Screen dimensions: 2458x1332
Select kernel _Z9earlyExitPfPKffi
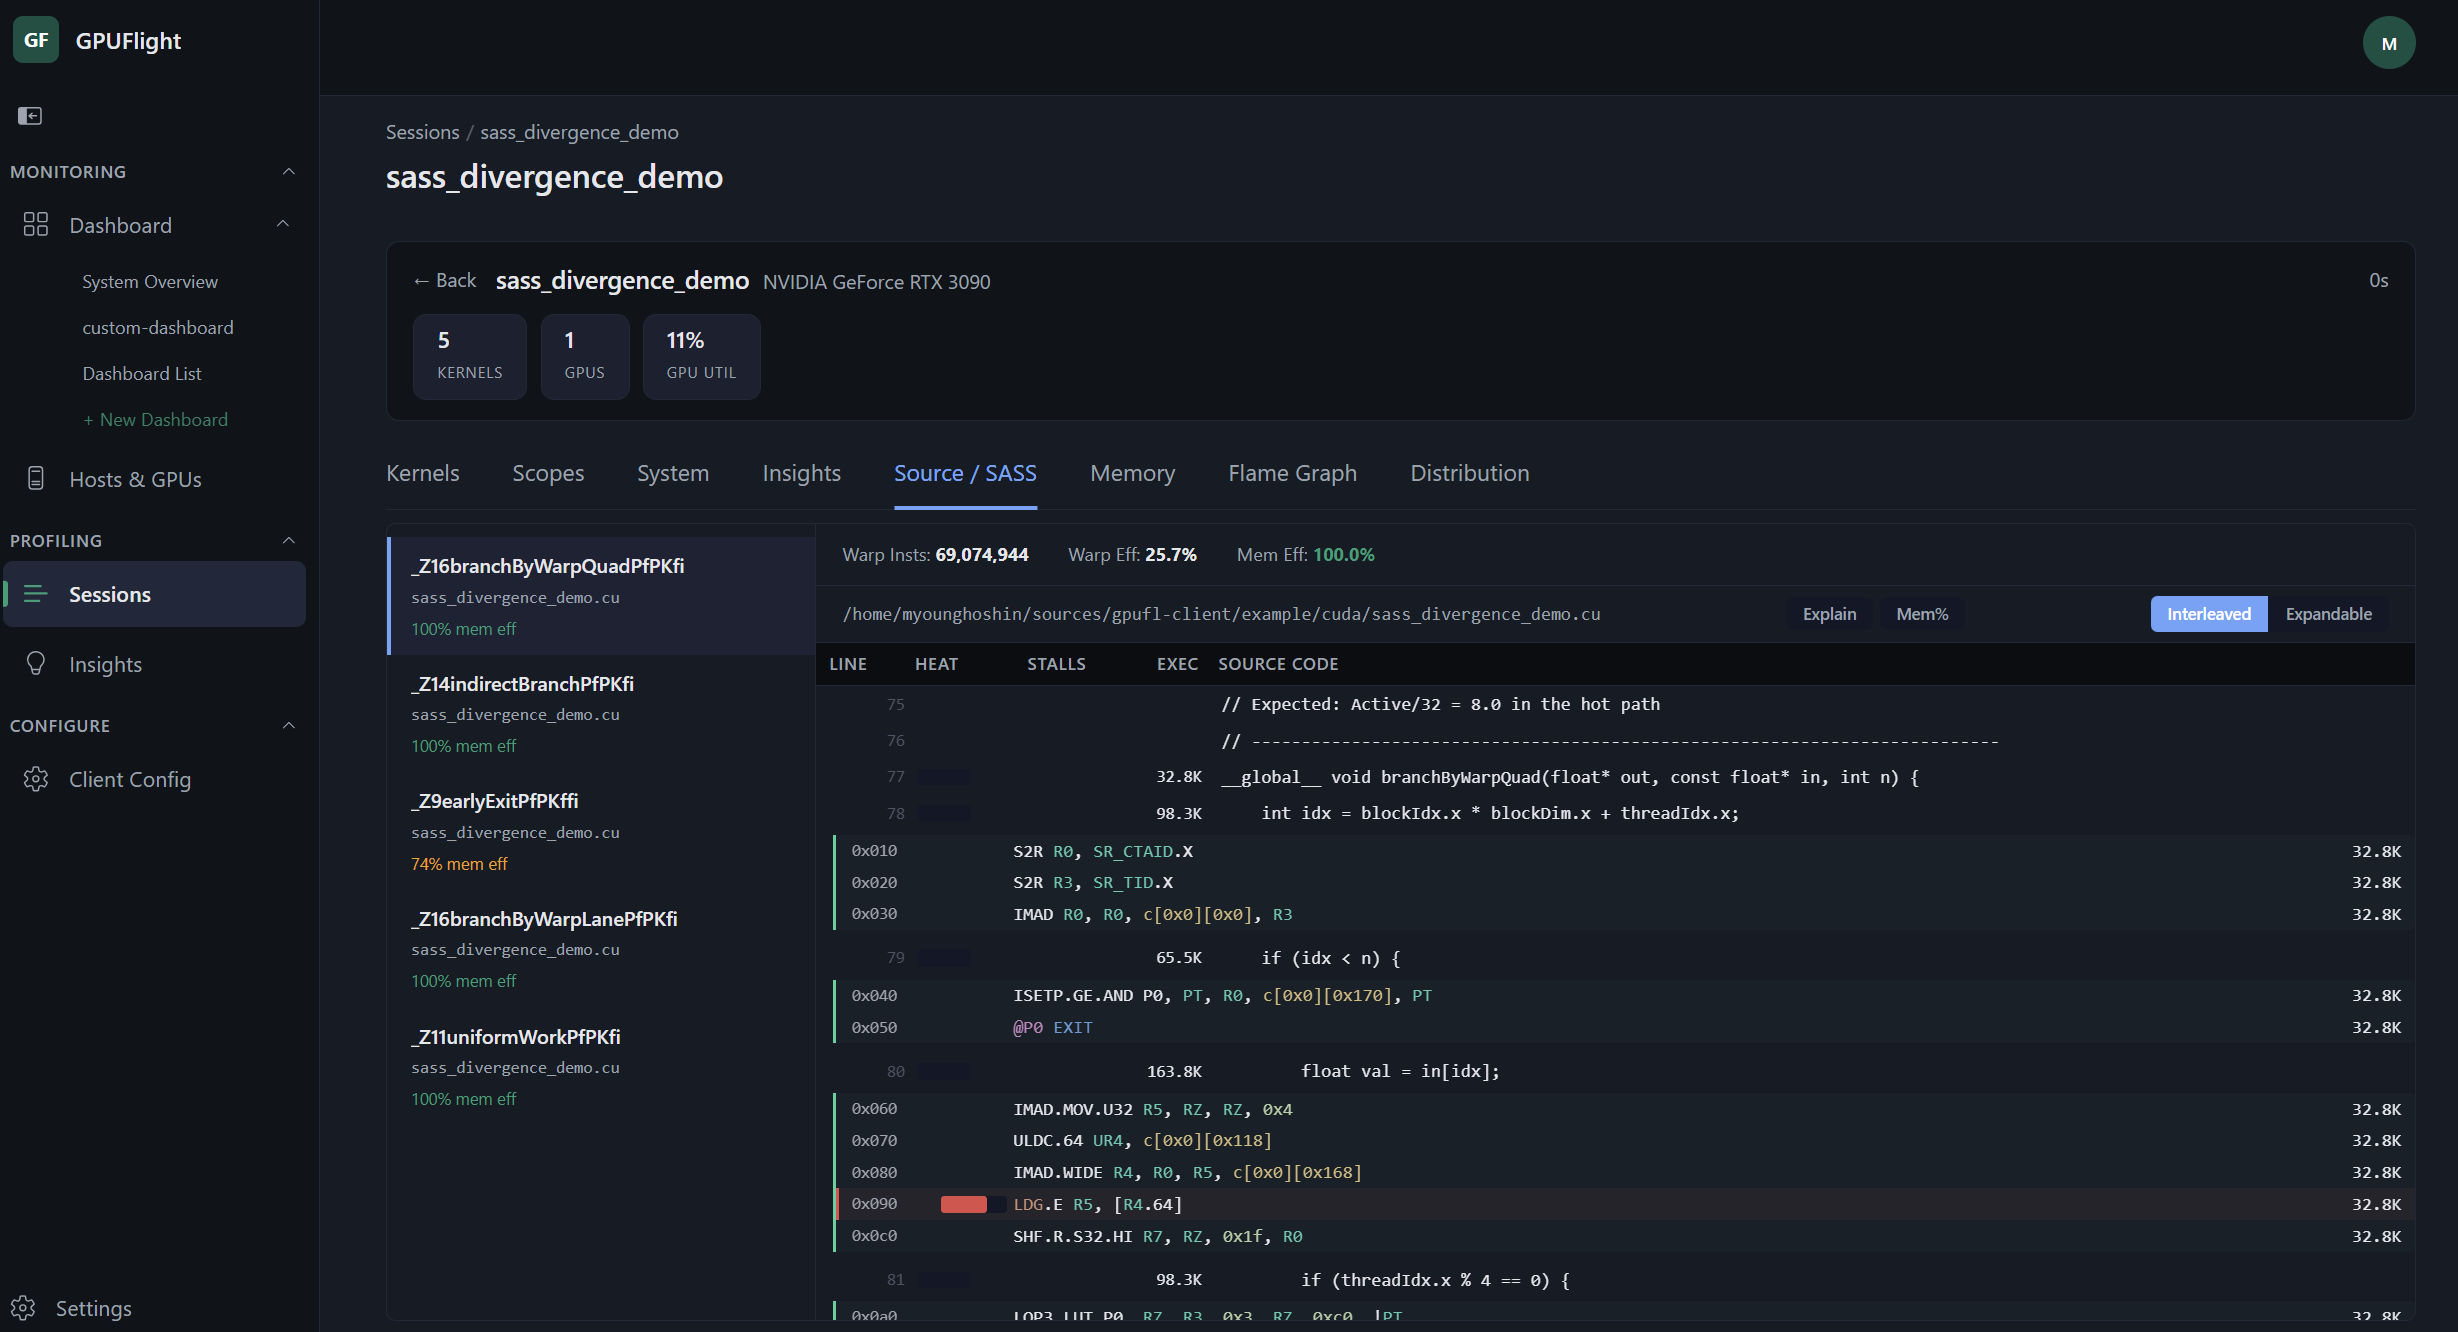602,831
